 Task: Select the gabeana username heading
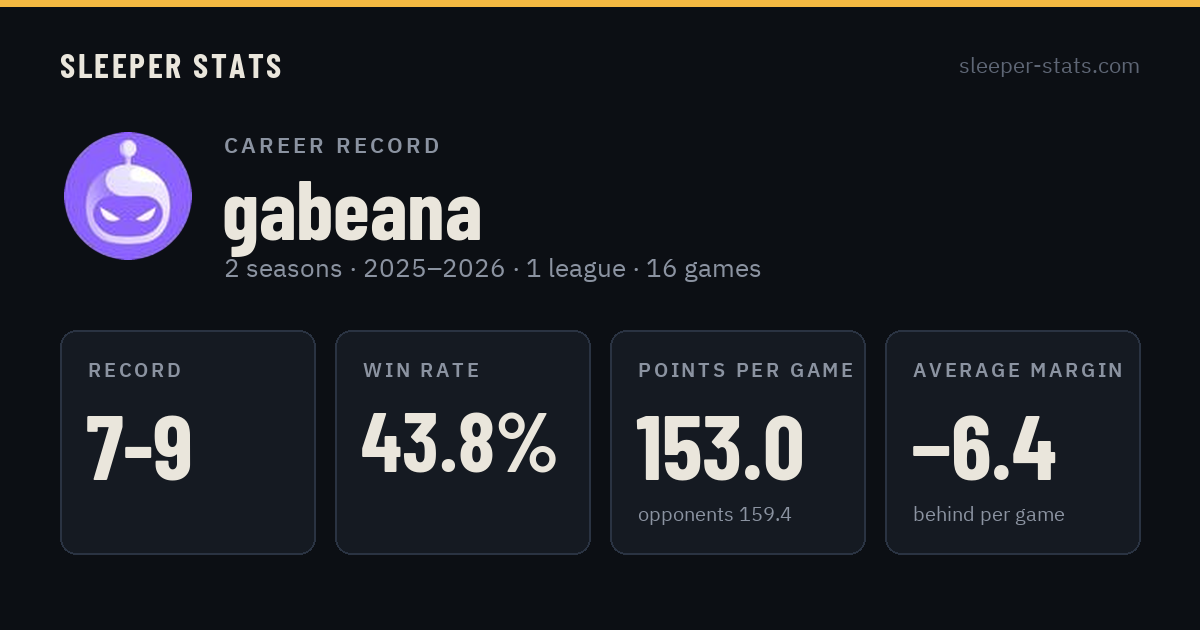(x=352, y=213)
